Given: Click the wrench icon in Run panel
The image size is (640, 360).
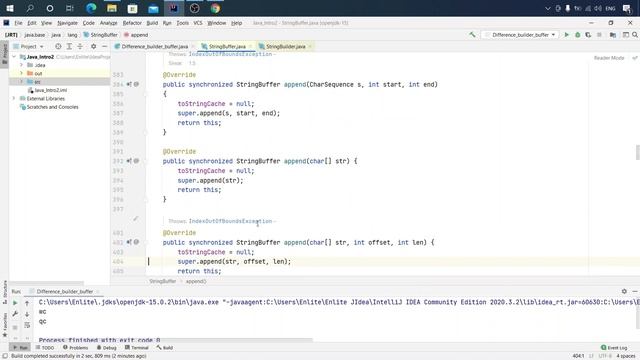Looking at the screenshot, I should (15, 314).
